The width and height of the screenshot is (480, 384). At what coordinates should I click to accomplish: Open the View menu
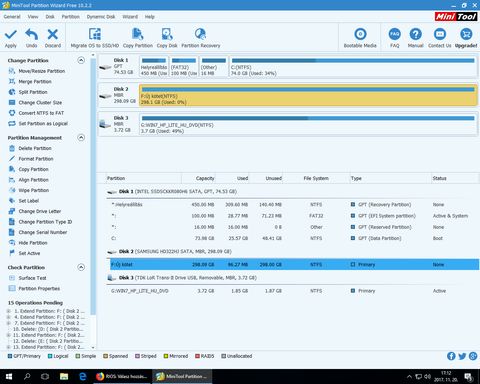coord(33,17)
